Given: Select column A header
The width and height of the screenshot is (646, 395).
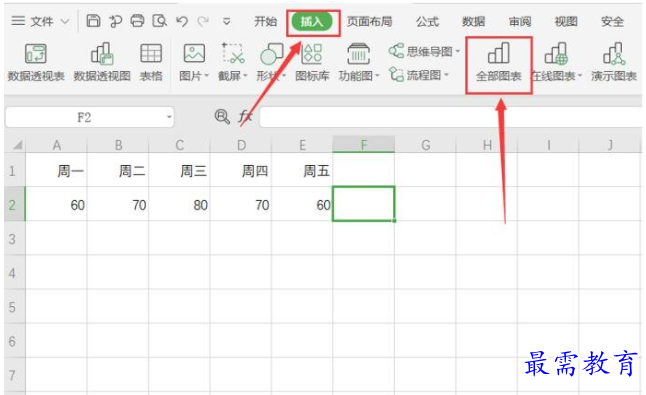Looking at the screenshot, I should click(56, 145).
